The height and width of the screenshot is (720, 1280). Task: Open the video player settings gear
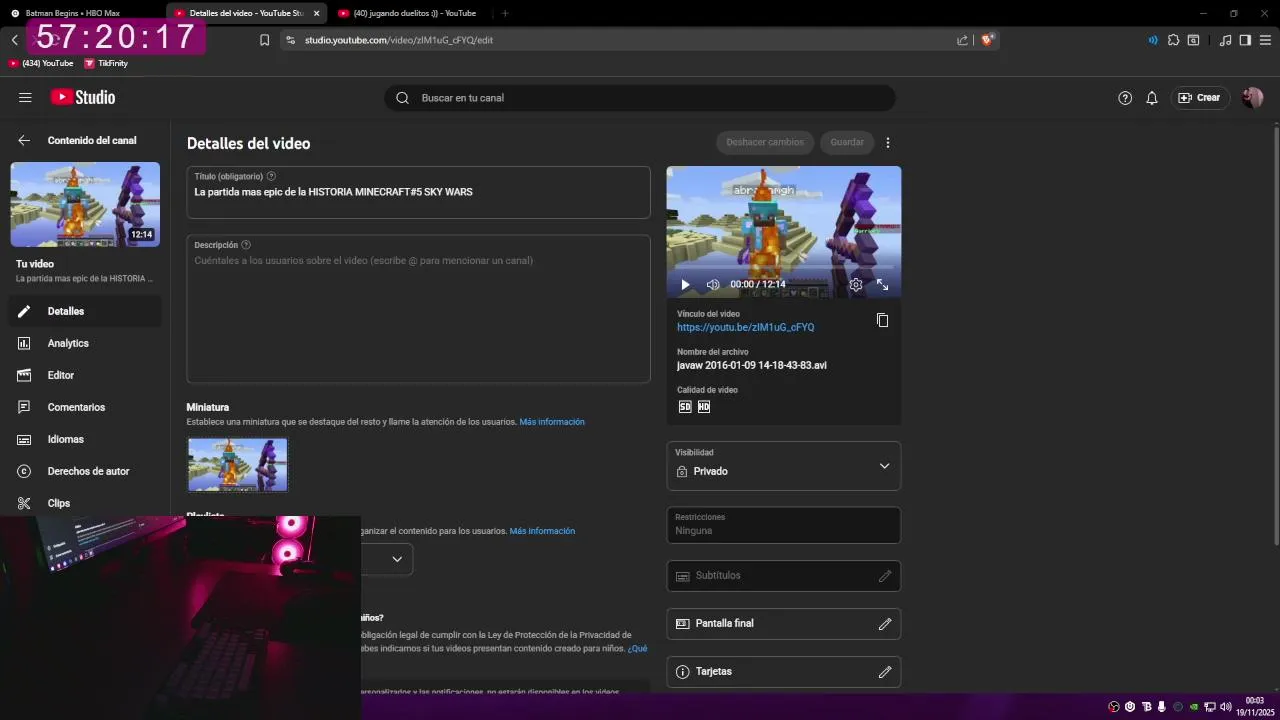856,285
